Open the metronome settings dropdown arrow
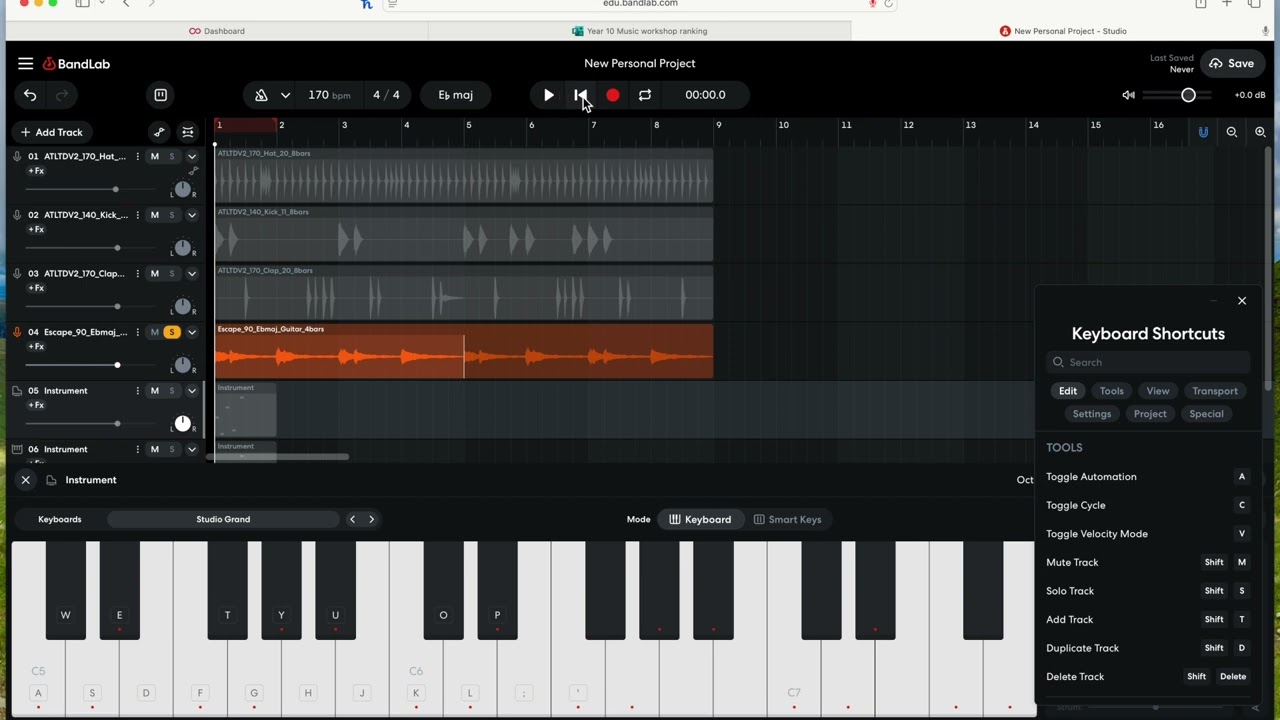The image size is (1280, 720). click(285, 95)
